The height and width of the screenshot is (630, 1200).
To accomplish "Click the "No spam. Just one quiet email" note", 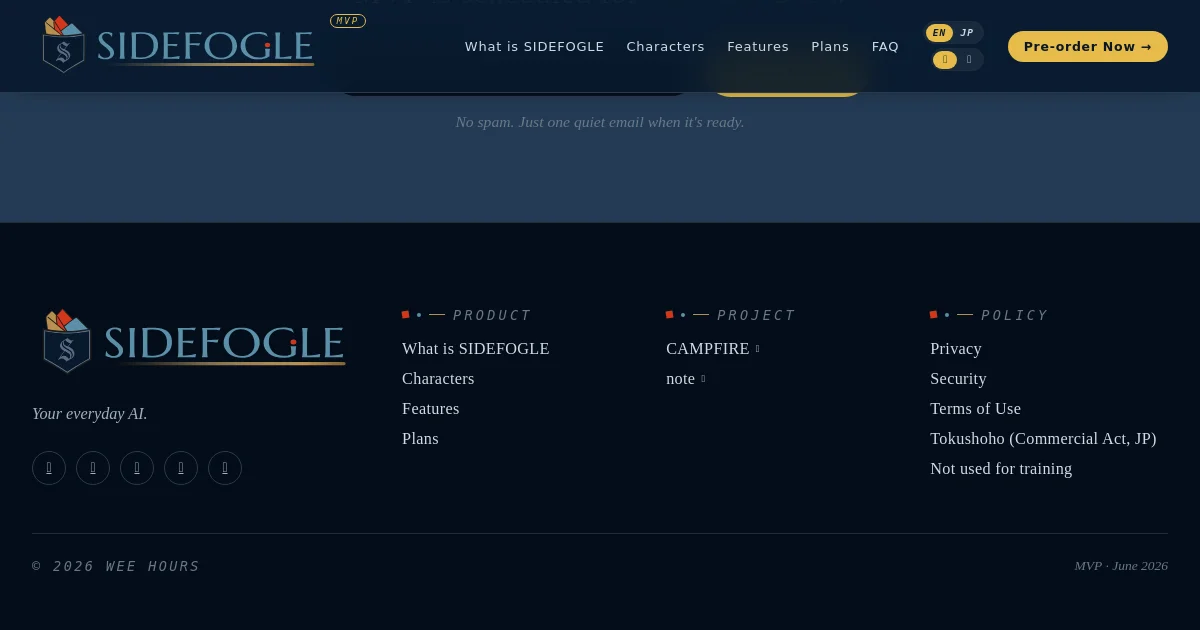I will 600,122.
